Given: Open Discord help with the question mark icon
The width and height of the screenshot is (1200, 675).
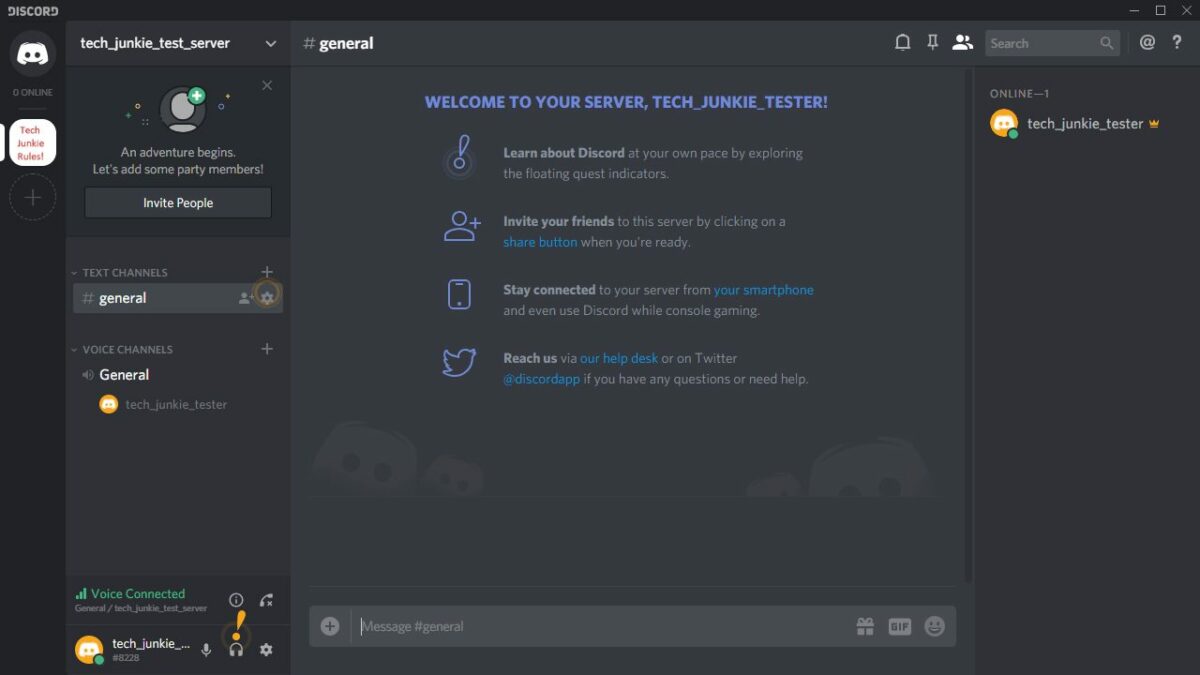Looking at the screenshot, I should point(1177,42).
